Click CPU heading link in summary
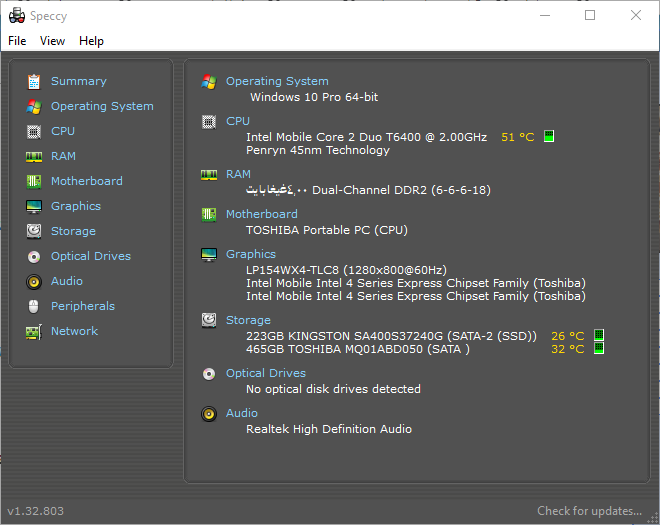Viewport: 660px width, 525px height. coord(238,121)
